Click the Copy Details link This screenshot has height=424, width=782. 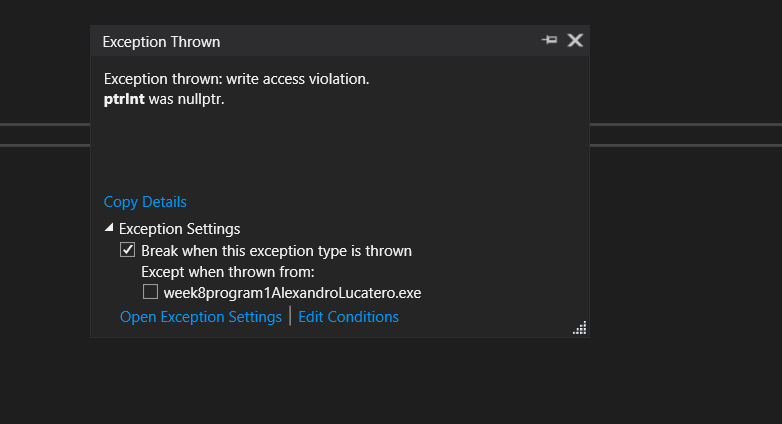tap(145, 202)
